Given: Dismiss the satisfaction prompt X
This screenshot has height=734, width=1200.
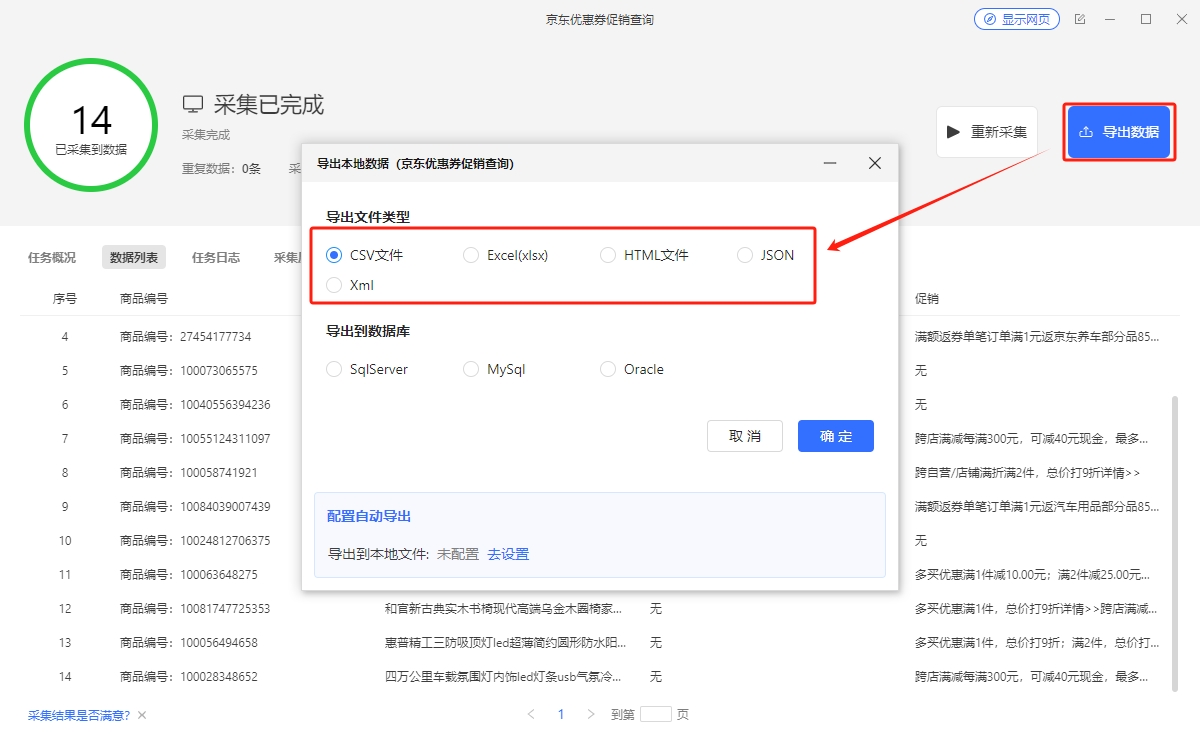Looking at the screenshot, I should (142, 715).
